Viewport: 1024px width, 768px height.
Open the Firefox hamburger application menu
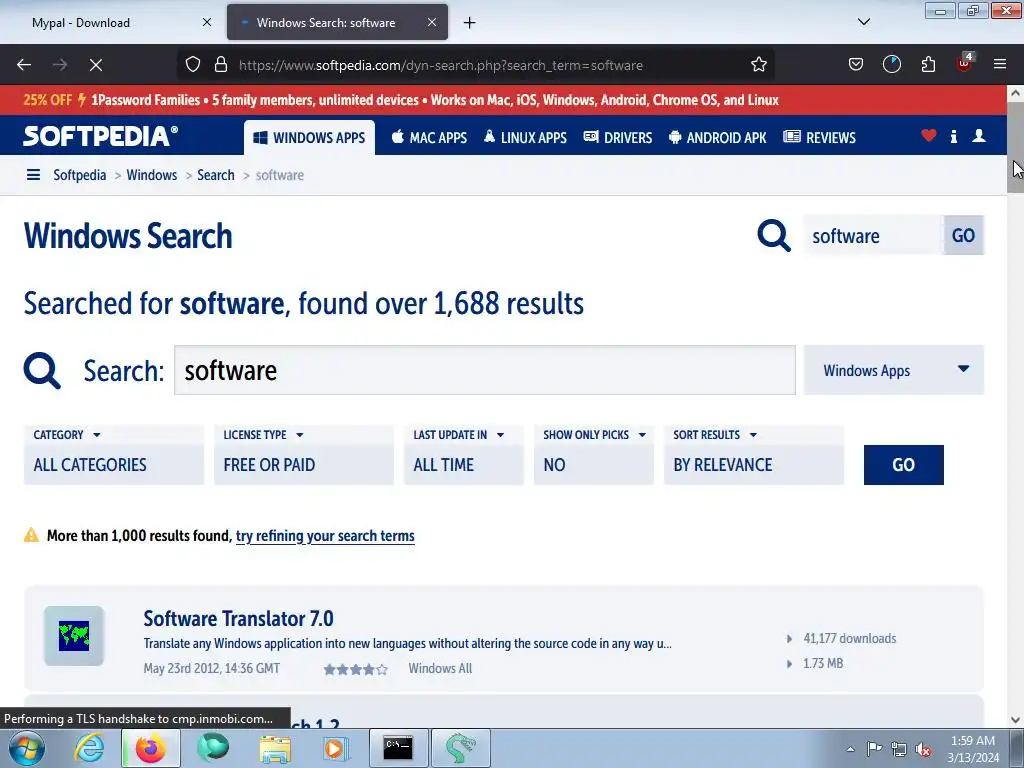tap(1000, 64)
